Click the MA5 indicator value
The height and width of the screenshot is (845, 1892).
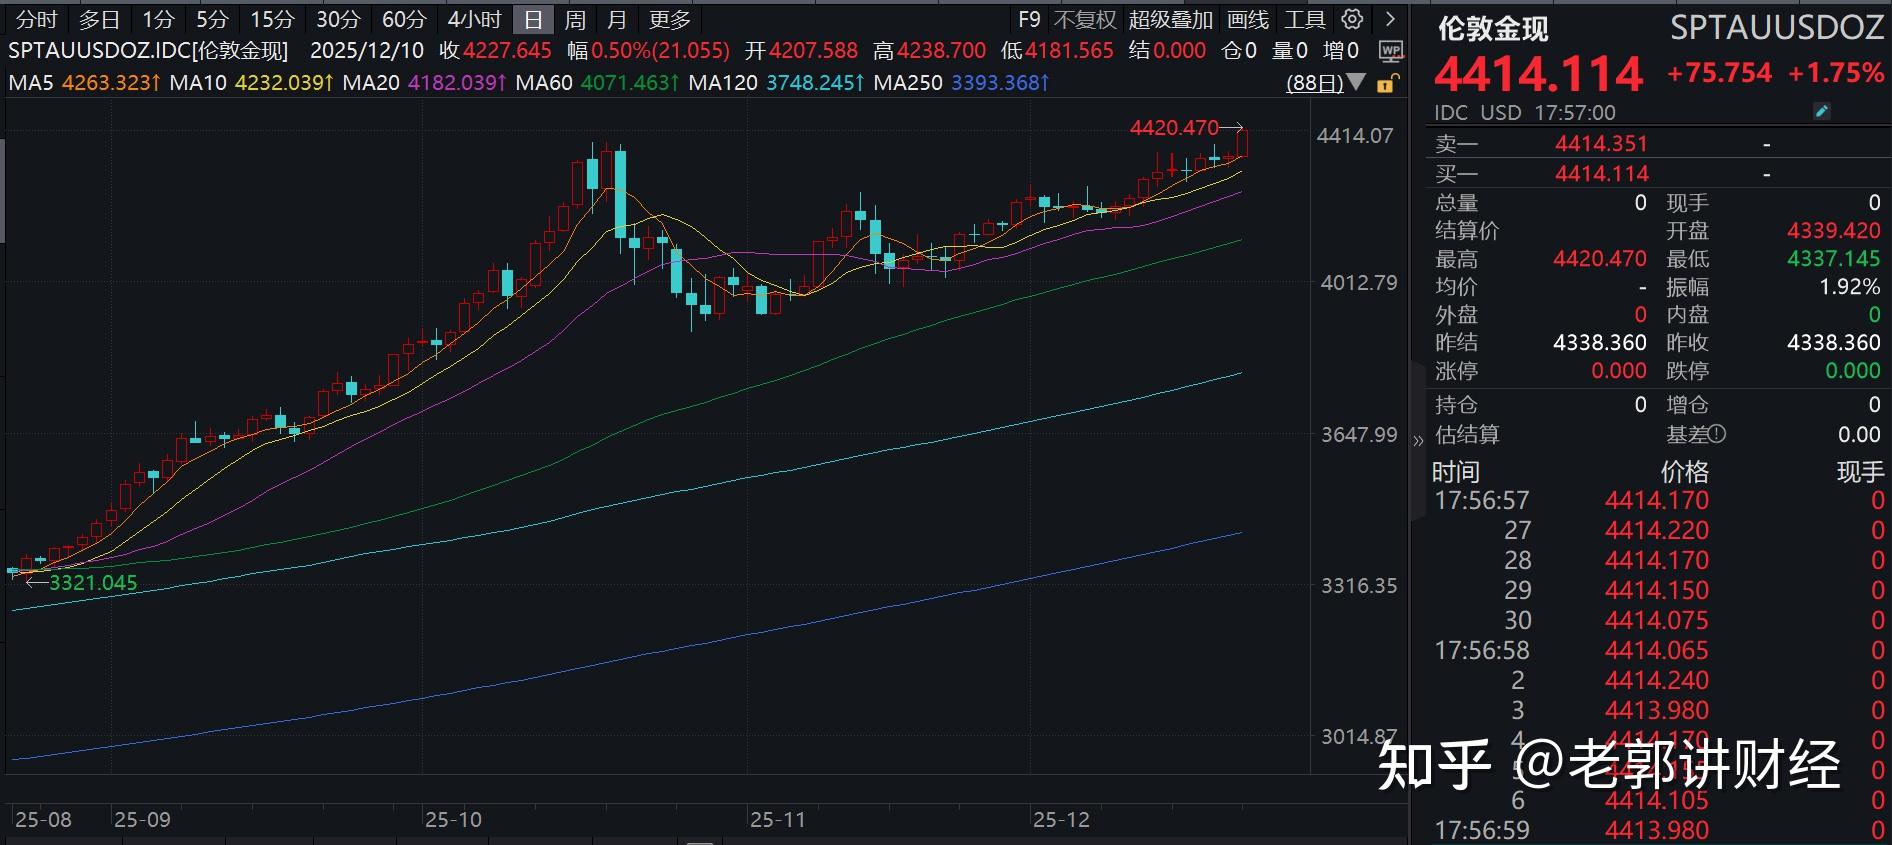[x=111, y=82]
